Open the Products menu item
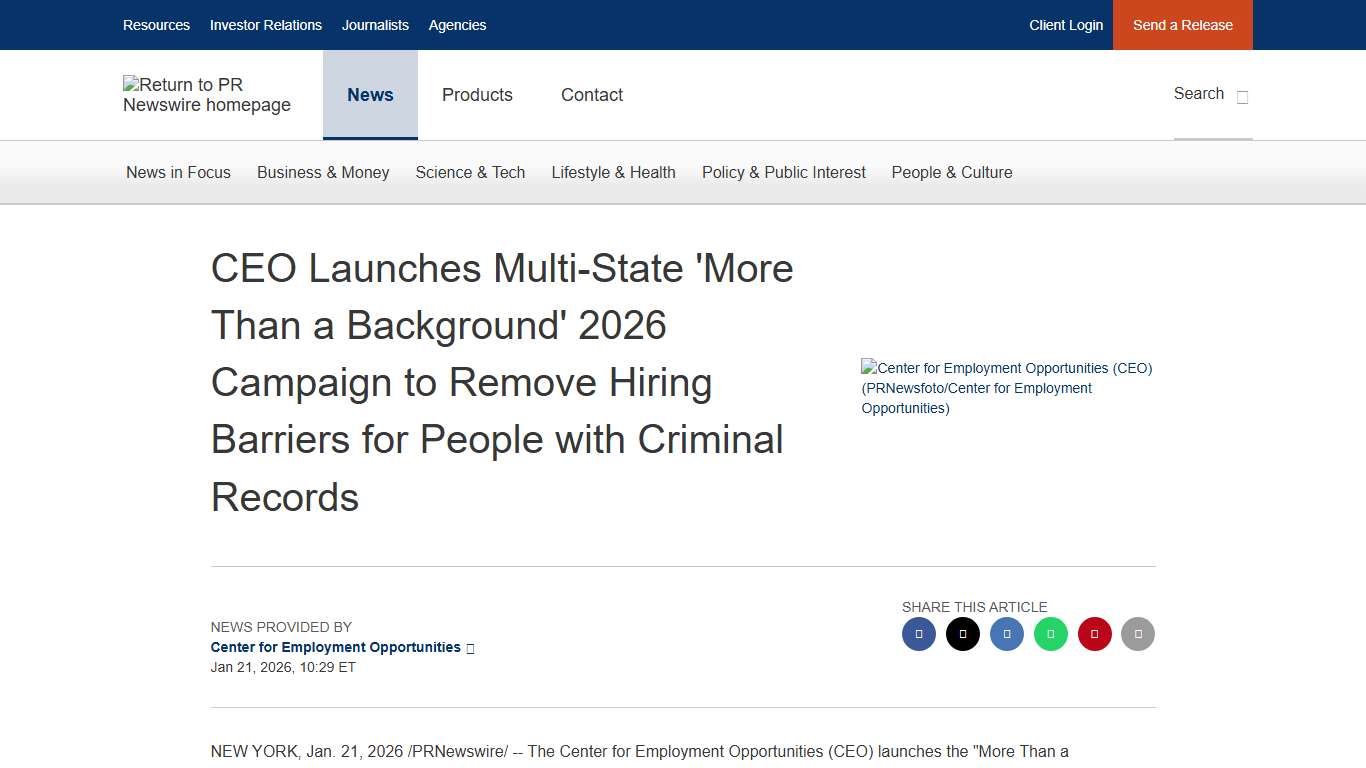1366x768 pixels. (477, 95)
